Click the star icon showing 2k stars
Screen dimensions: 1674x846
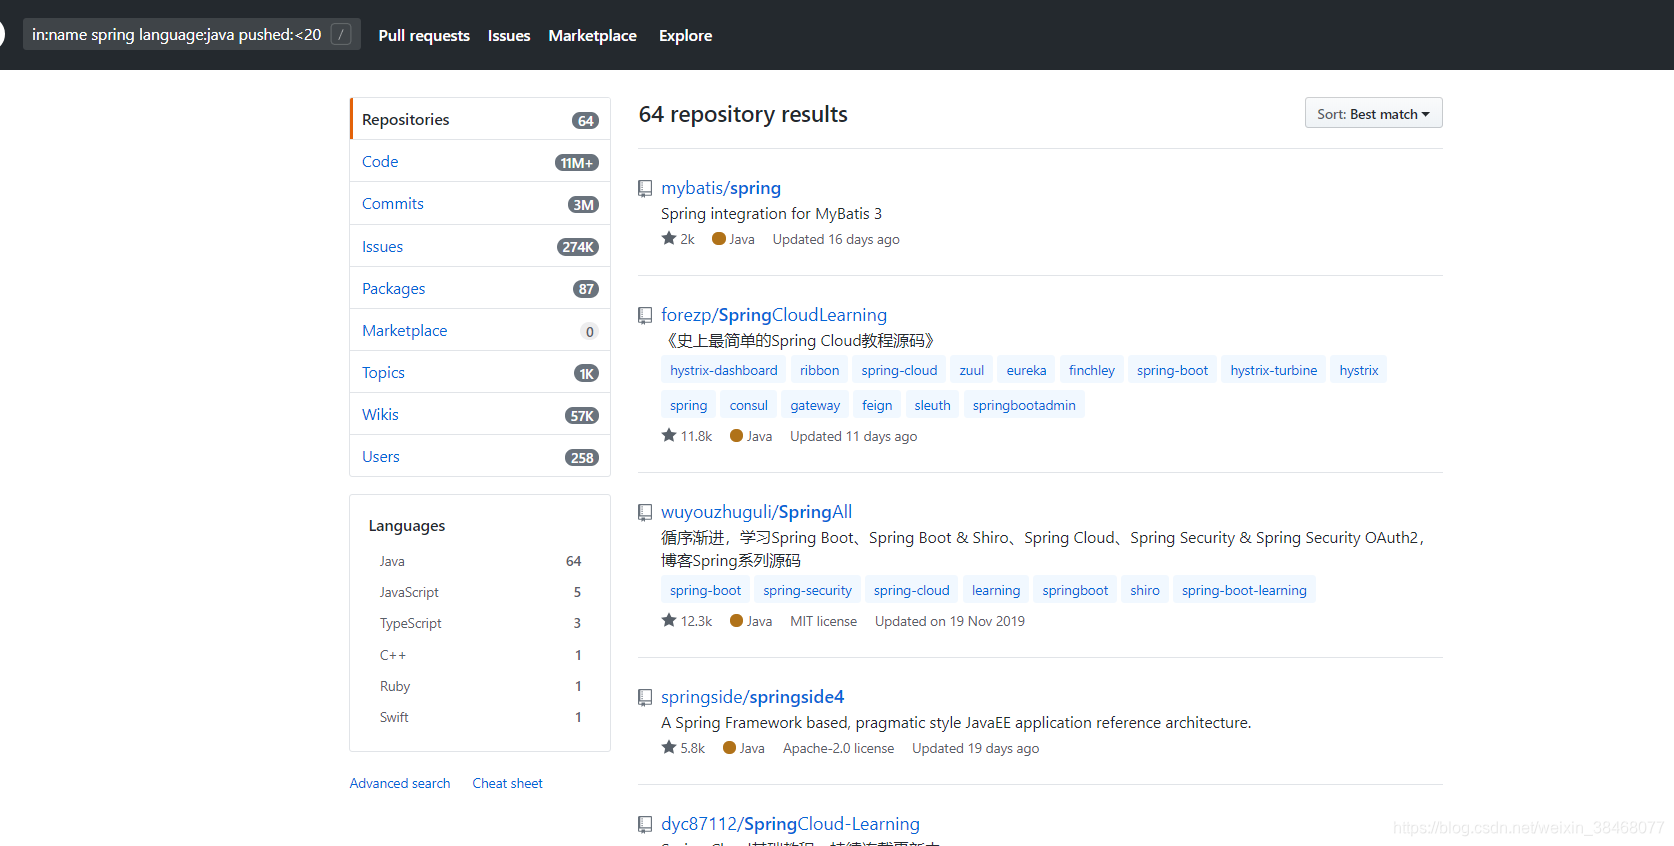669,238
